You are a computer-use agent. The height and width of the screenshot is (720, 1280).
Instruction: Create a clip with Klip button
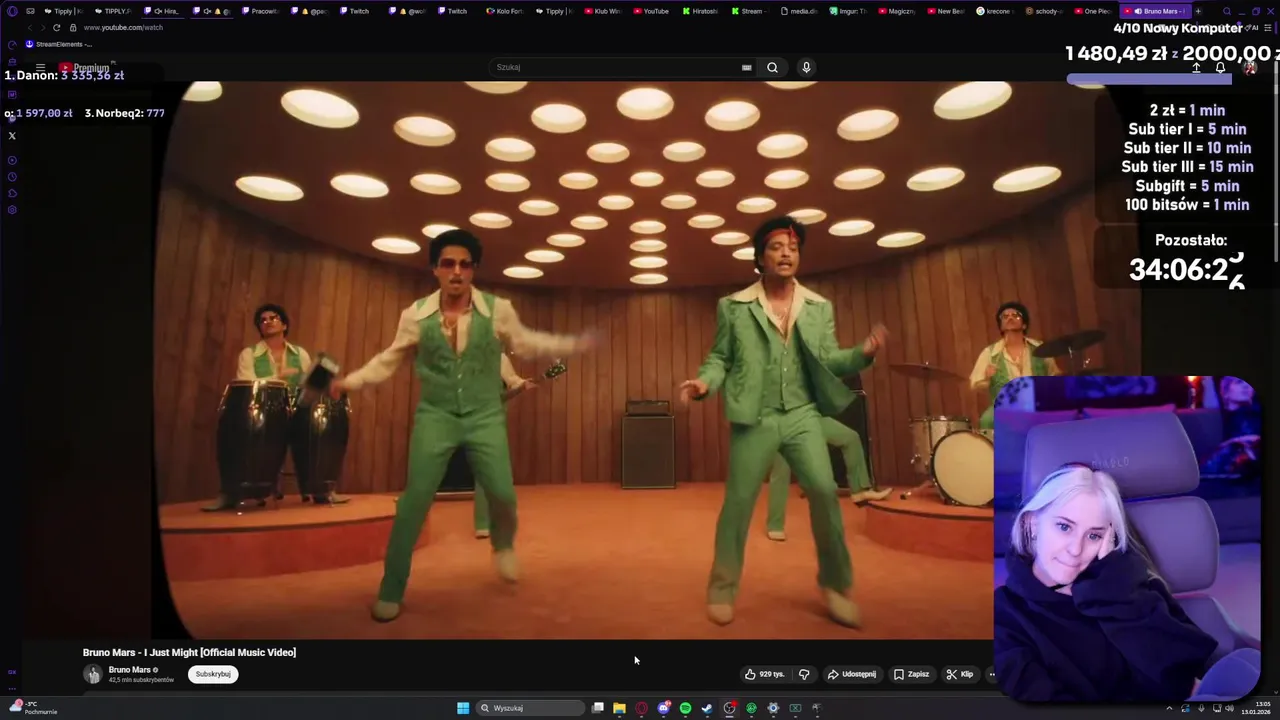pos(959,674)
